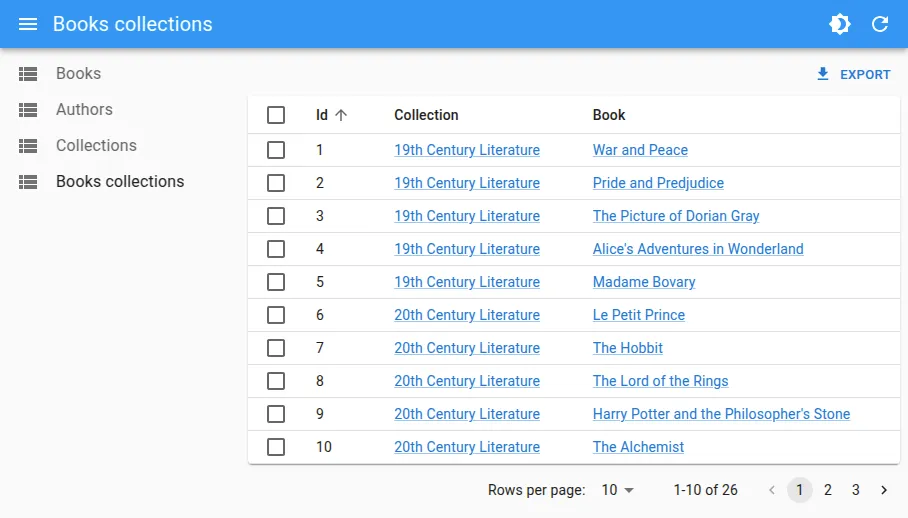This screenshot has width=908, height=518.
Task: Open 20th Century Literature link in row 10
Action: tap(467, 447)
